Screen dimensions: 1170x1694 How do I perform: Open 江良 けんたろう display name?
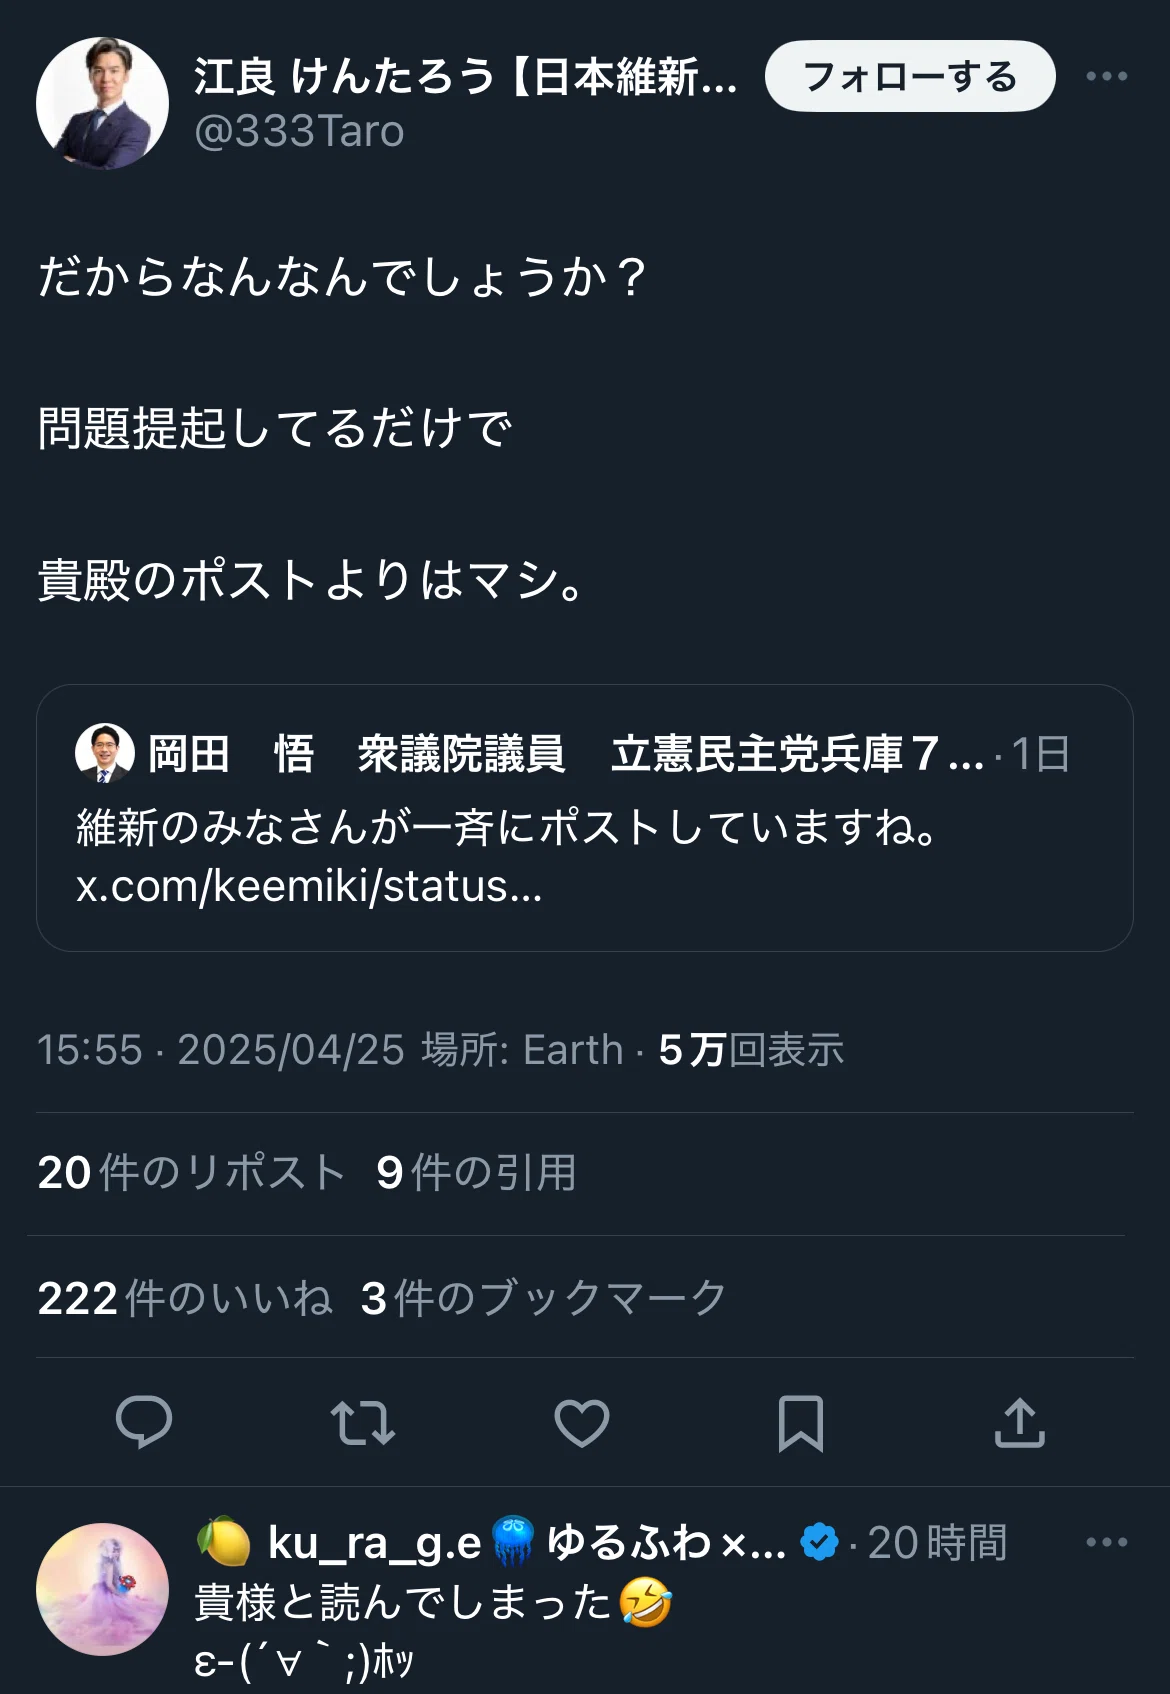click(x=466, y=77)
